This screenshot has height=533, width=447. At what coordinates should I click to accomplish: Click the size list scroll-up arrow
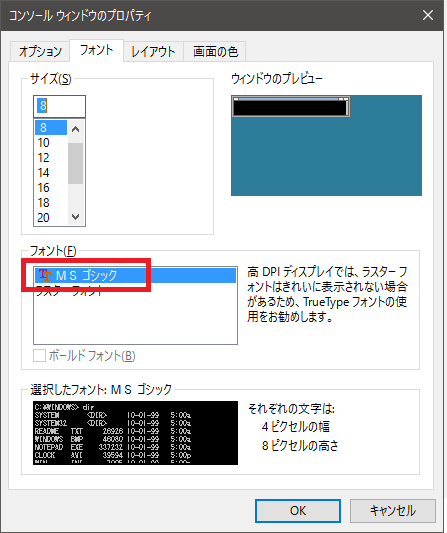(x=75, y=129)
